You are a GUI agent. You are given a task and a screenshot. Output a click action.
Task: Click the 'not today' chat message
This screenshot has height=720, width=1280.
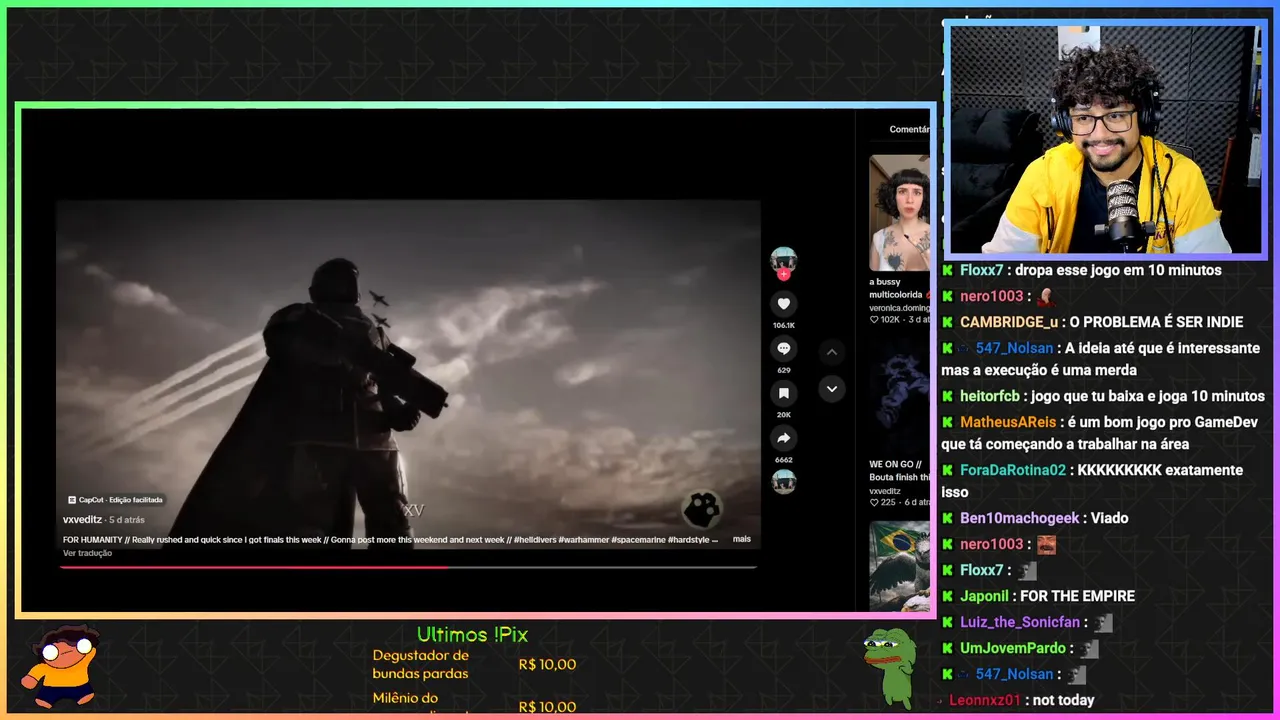(1063, 700)
